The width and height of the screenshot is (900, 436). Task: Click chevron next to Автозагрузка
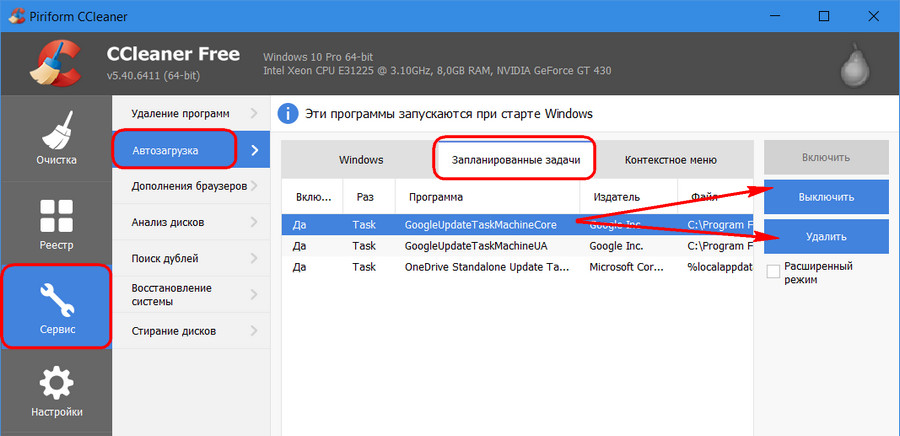pos(255,150)
